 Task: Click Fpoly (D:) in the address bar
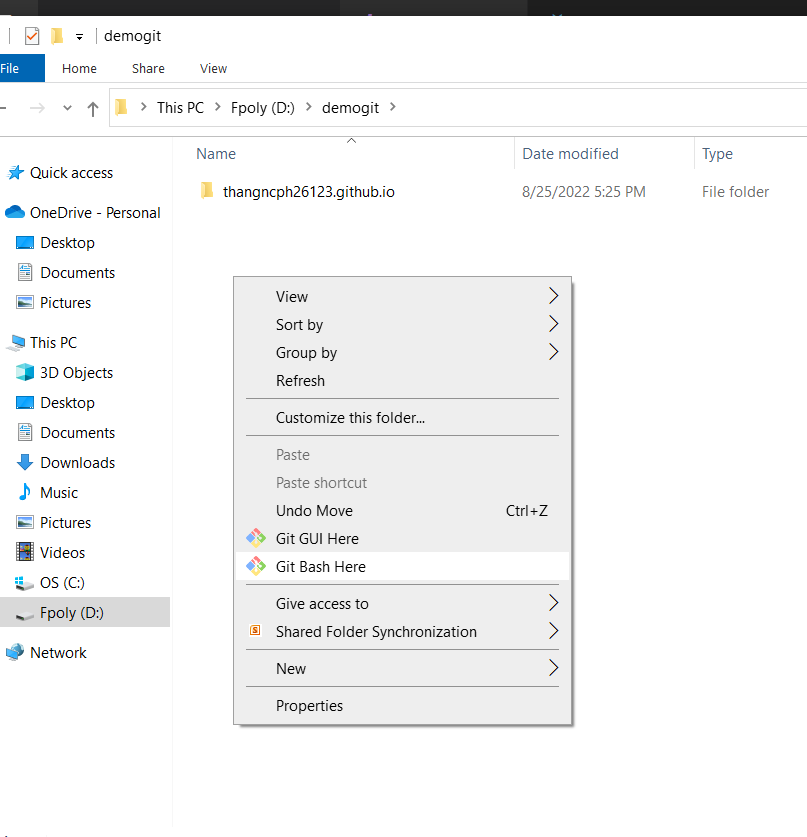(263, 108)
